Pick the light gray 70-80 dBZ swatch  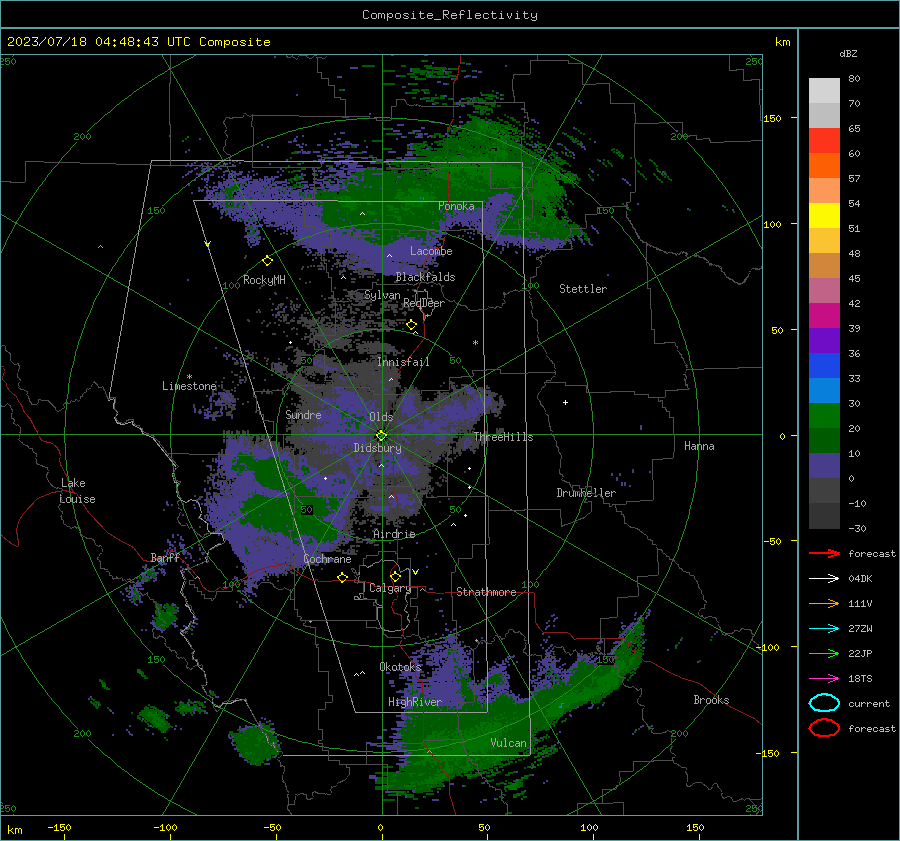pos(824,91)
